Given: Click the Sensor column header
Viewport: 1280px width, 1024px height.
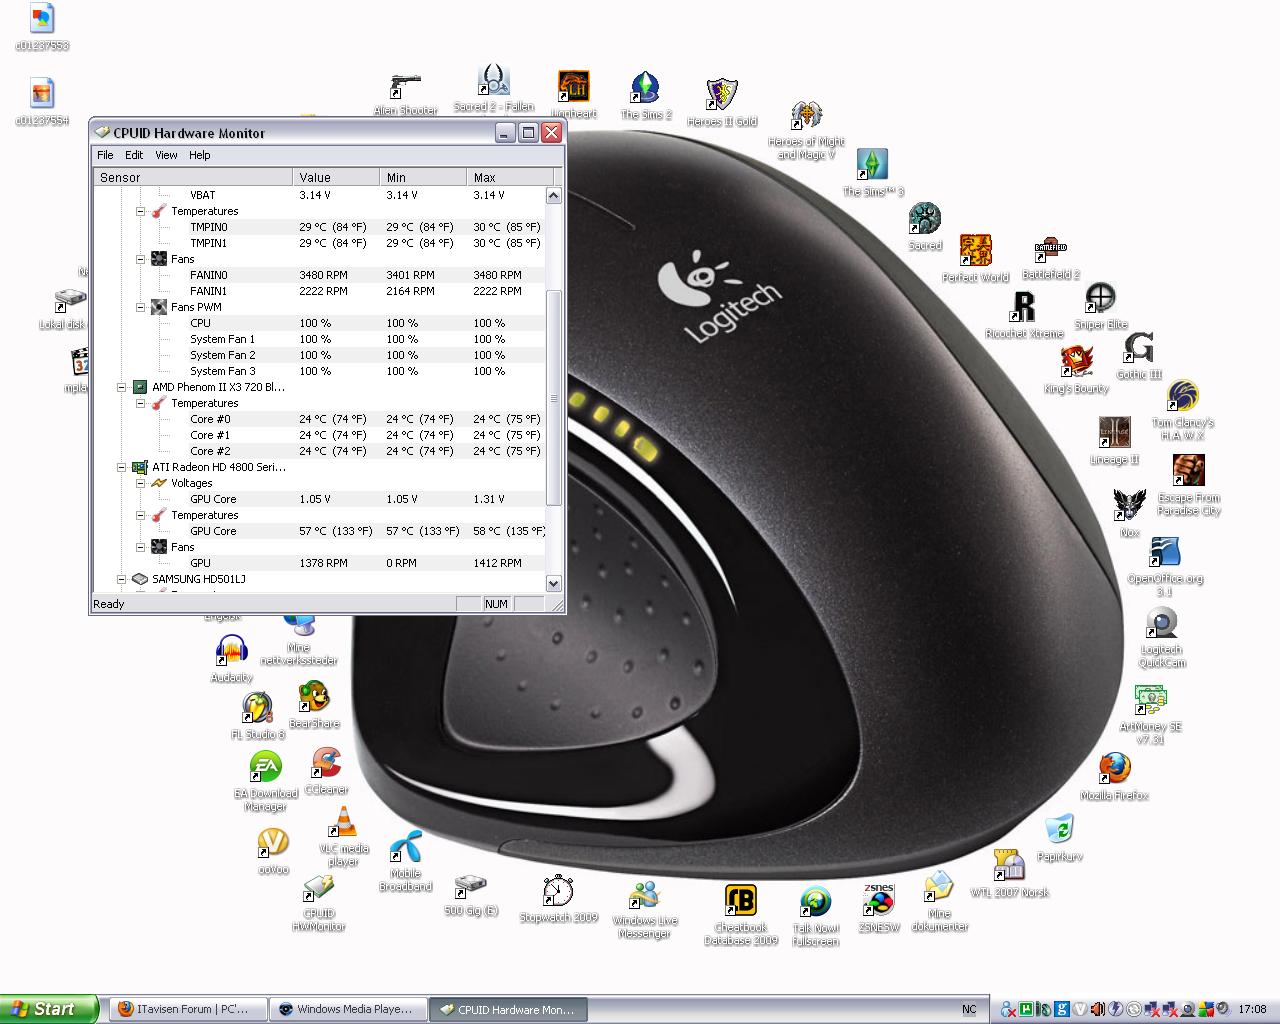Looking at the screenshot, I should 194,177.
